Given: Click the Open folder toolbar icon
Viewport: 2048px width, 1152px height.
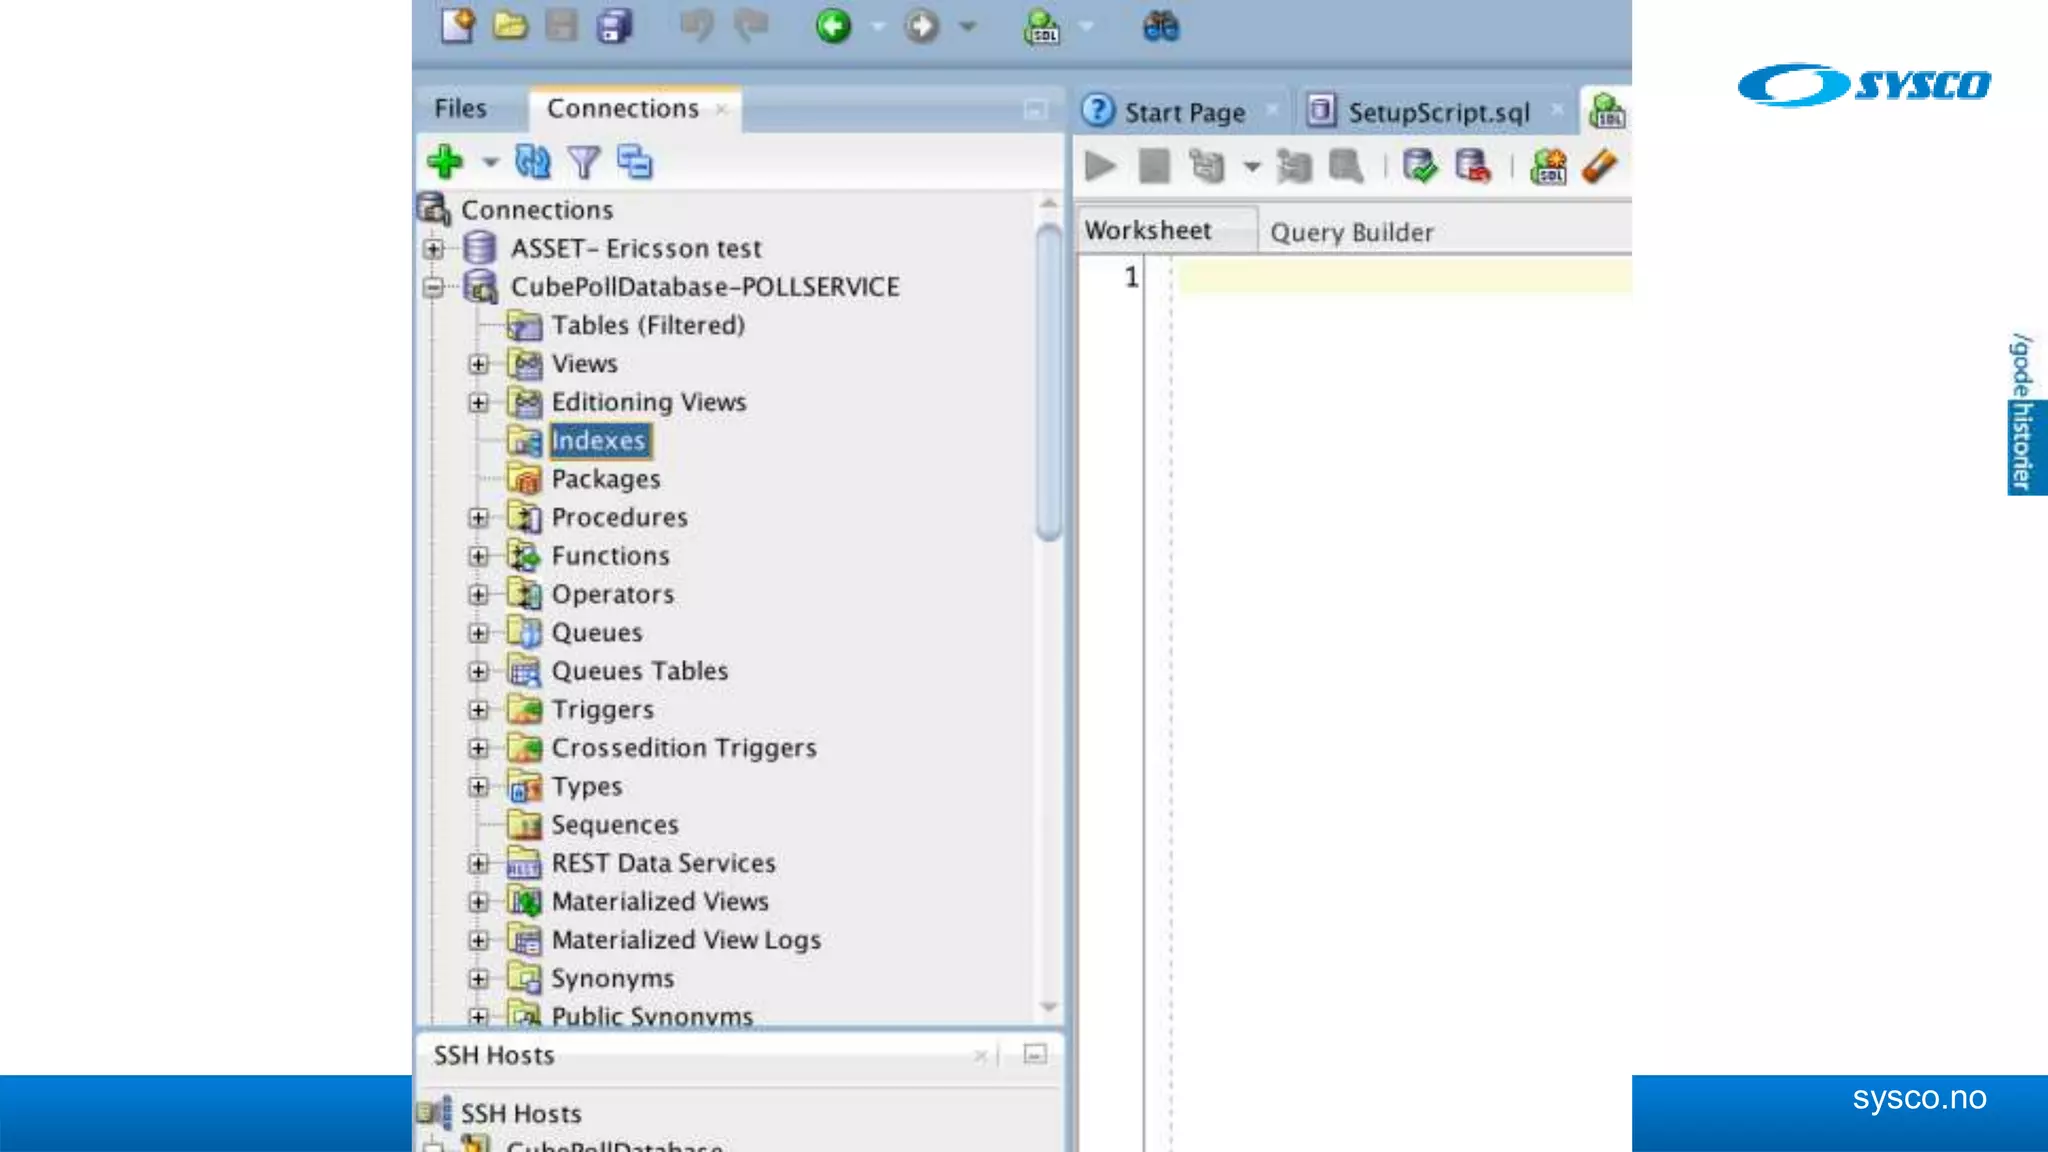Looking at the screenshot, I should (x=510, y=25).
